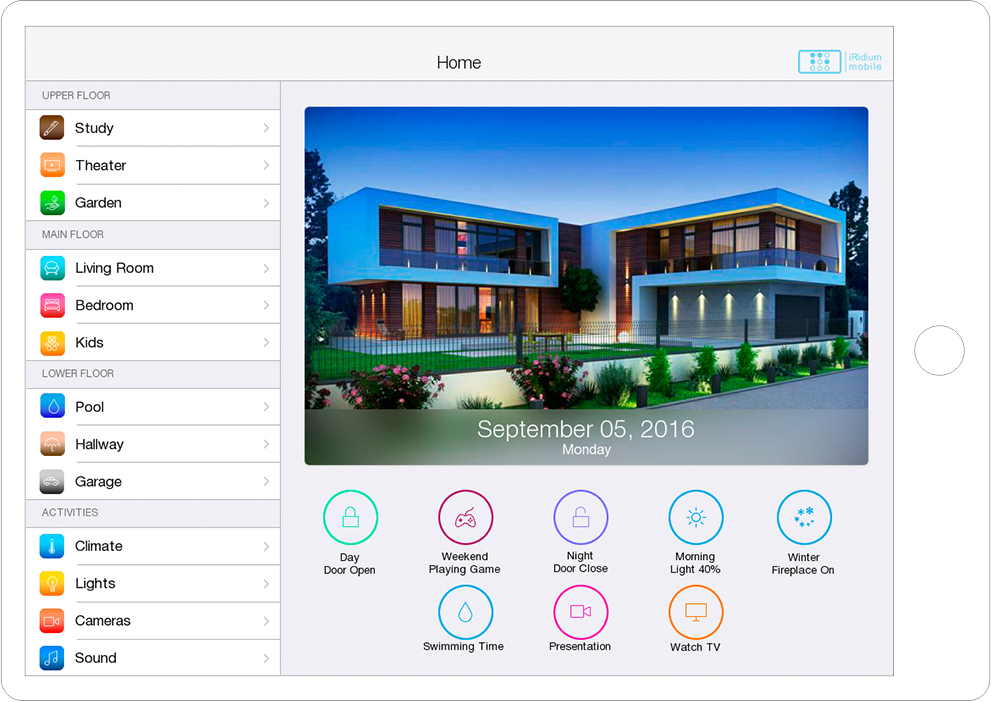Select Living Room in the sidebar

tap(114, 268)
